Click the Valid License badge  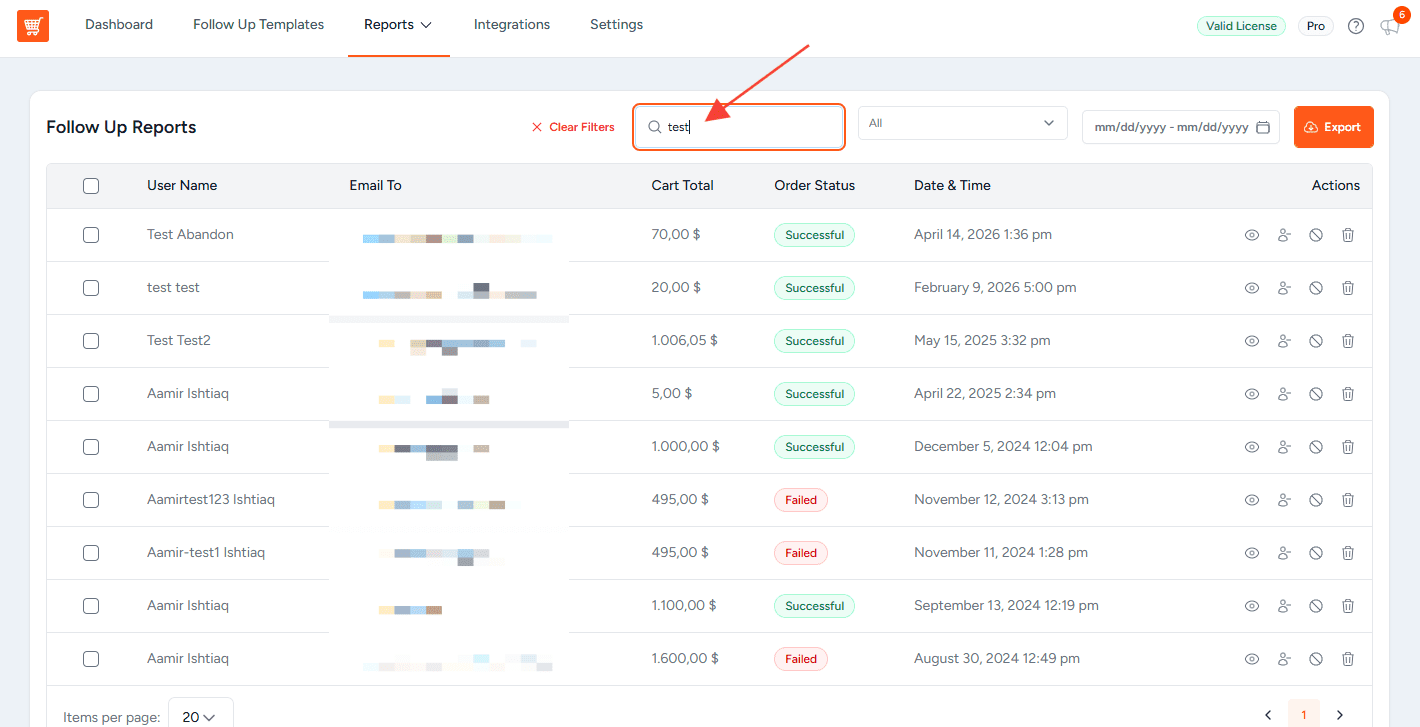point(1241,26)
